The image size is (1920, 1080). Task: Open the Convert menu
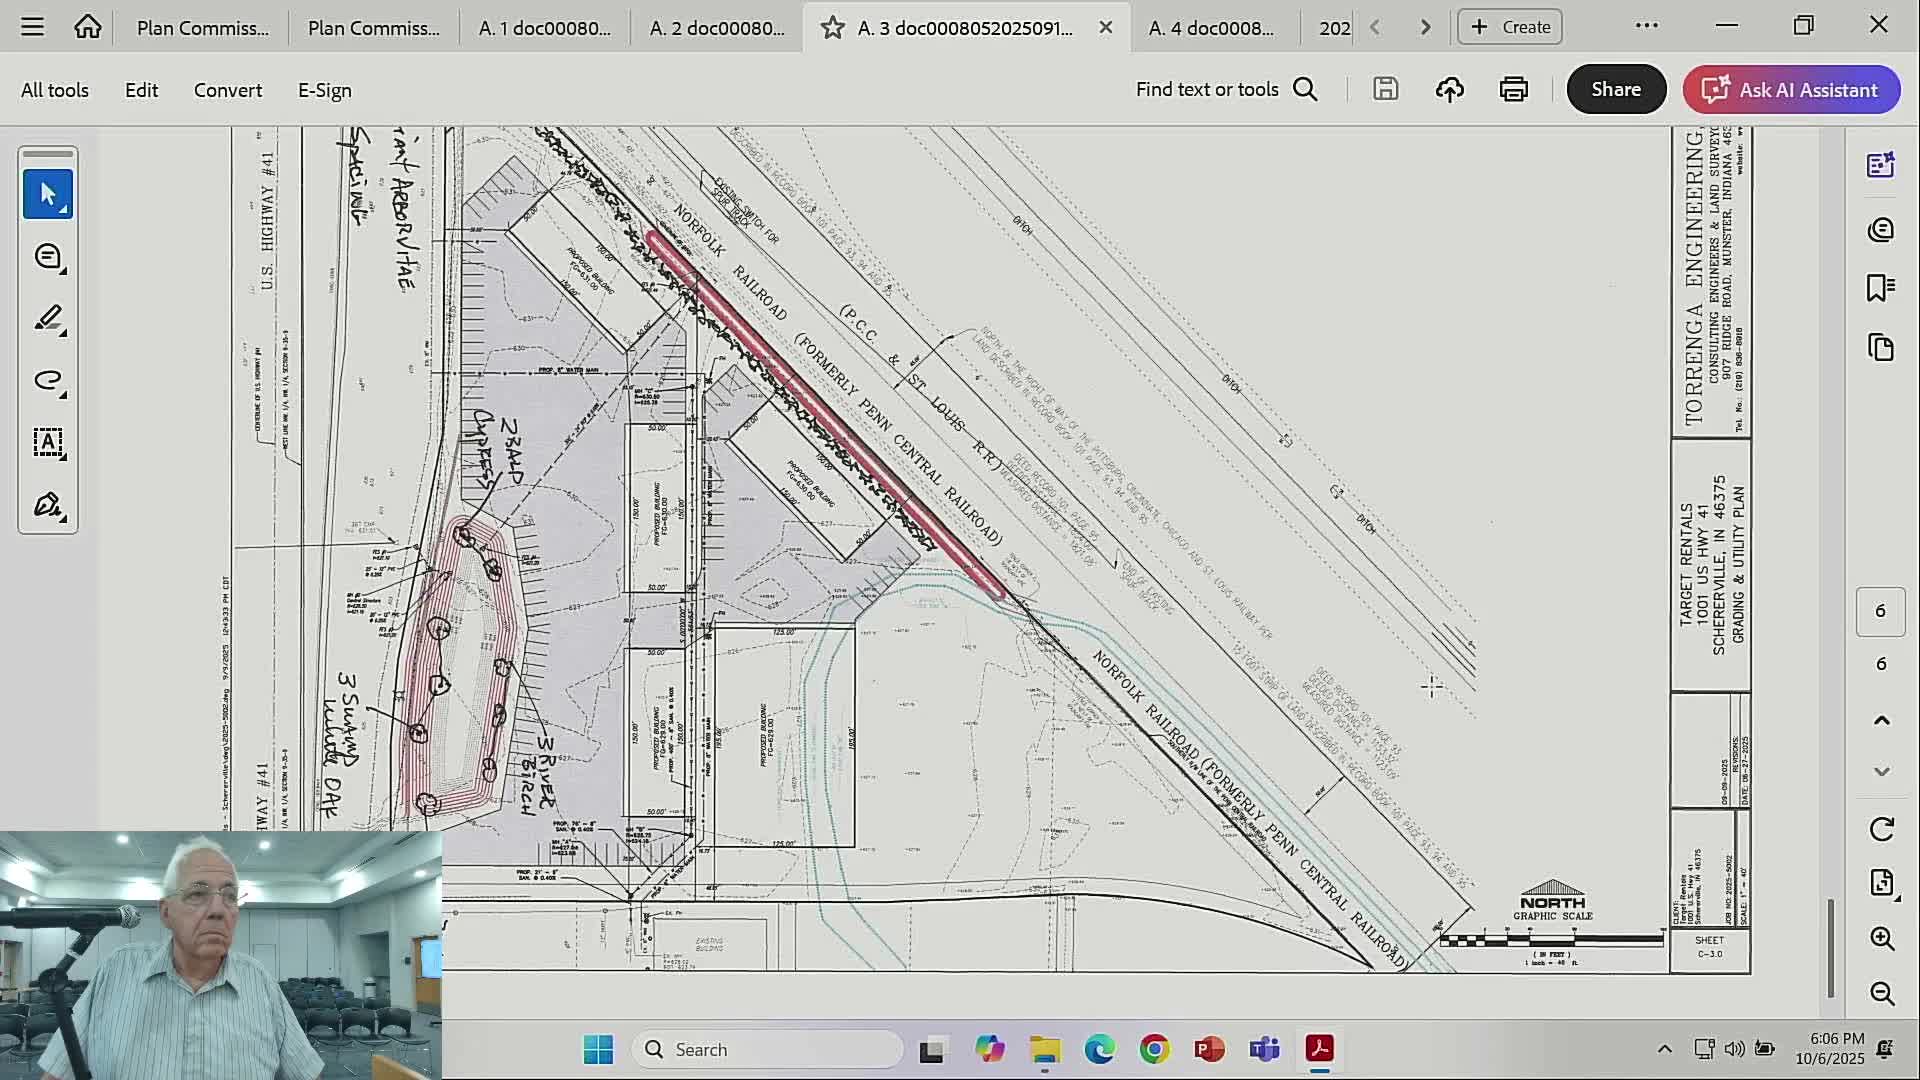pyautogui.click(x=227, y=90)
